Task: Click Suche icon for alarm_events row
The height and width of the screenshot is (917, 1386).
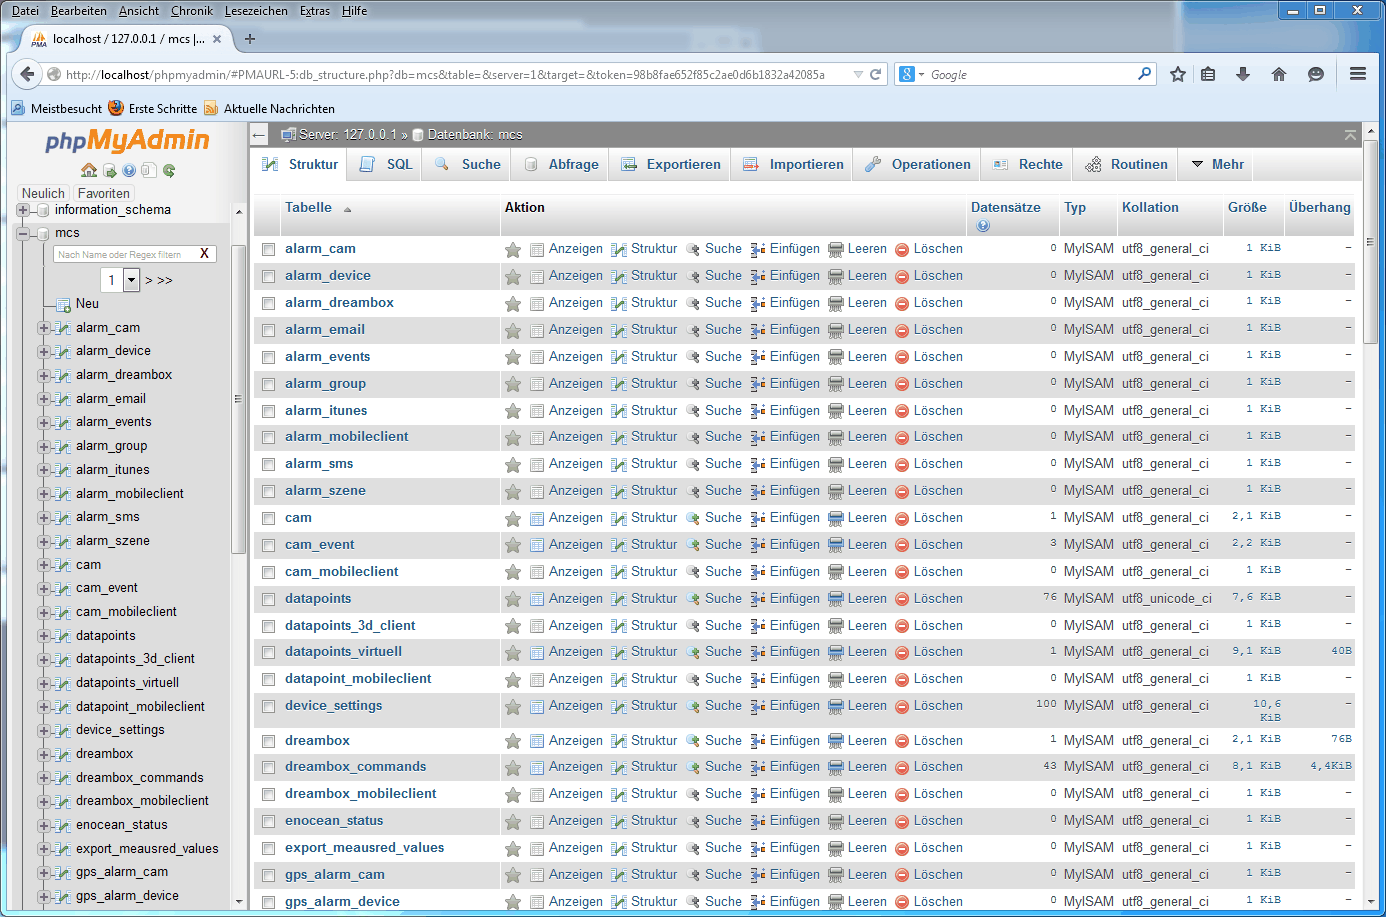Action: click(693, 358)
